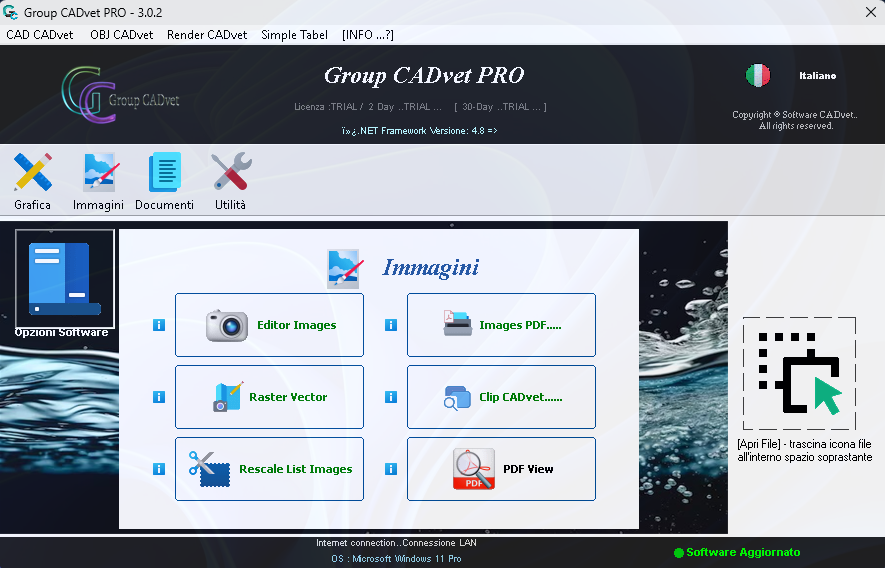Click the green Software Aggiornato status dot
The image size is (885, 568).
[678, 553]
